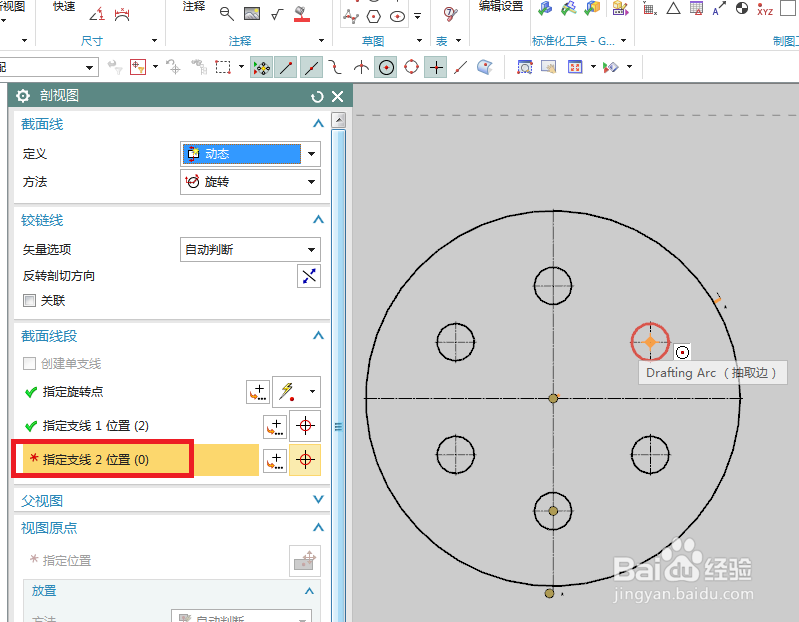The image size is (799, 622).
Task: Click the area fill bucket icon
Action: (x=302, y=14)
